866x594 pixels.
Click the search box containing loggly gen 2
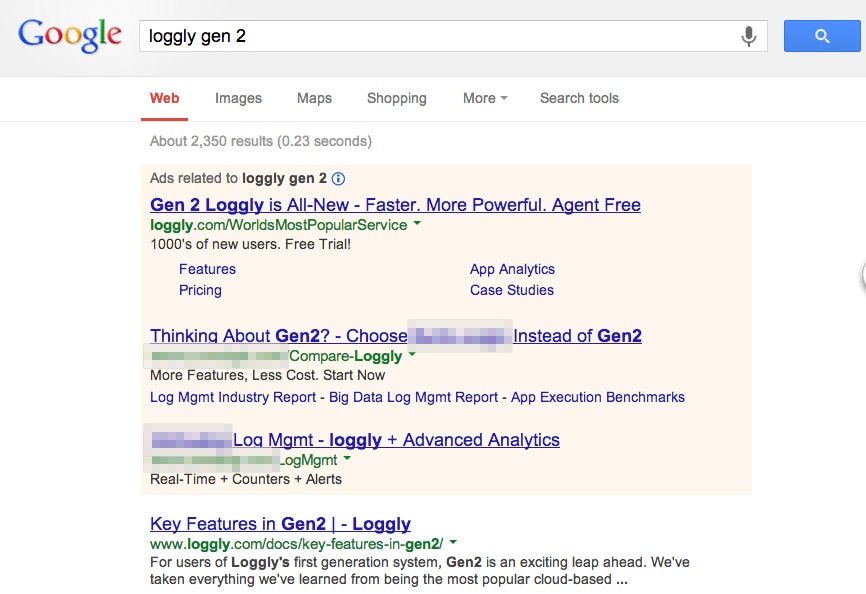click(x=440, y=37)
